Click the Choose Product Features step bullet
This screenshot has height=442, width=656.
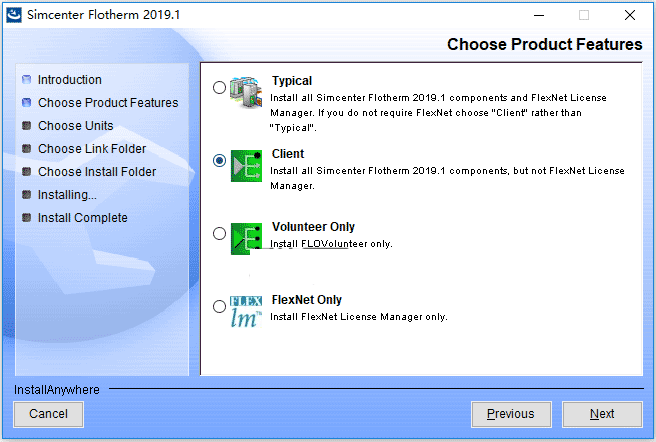click(x=26, y=103)
